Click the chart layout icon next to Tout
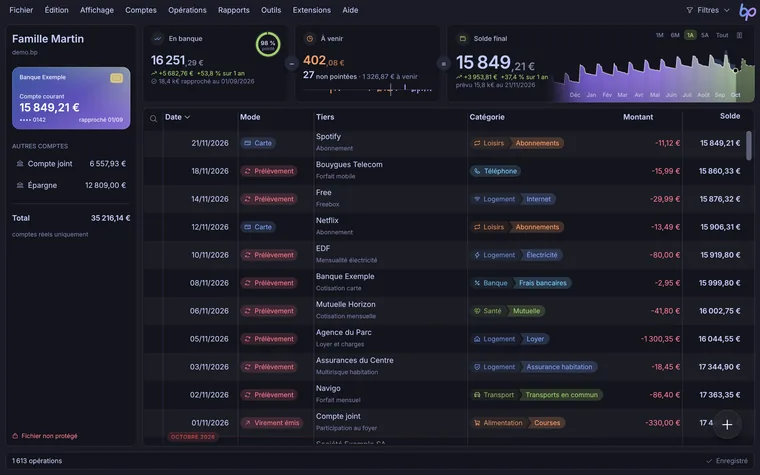Viewport: 760px width, 475px height. (739, 35)
